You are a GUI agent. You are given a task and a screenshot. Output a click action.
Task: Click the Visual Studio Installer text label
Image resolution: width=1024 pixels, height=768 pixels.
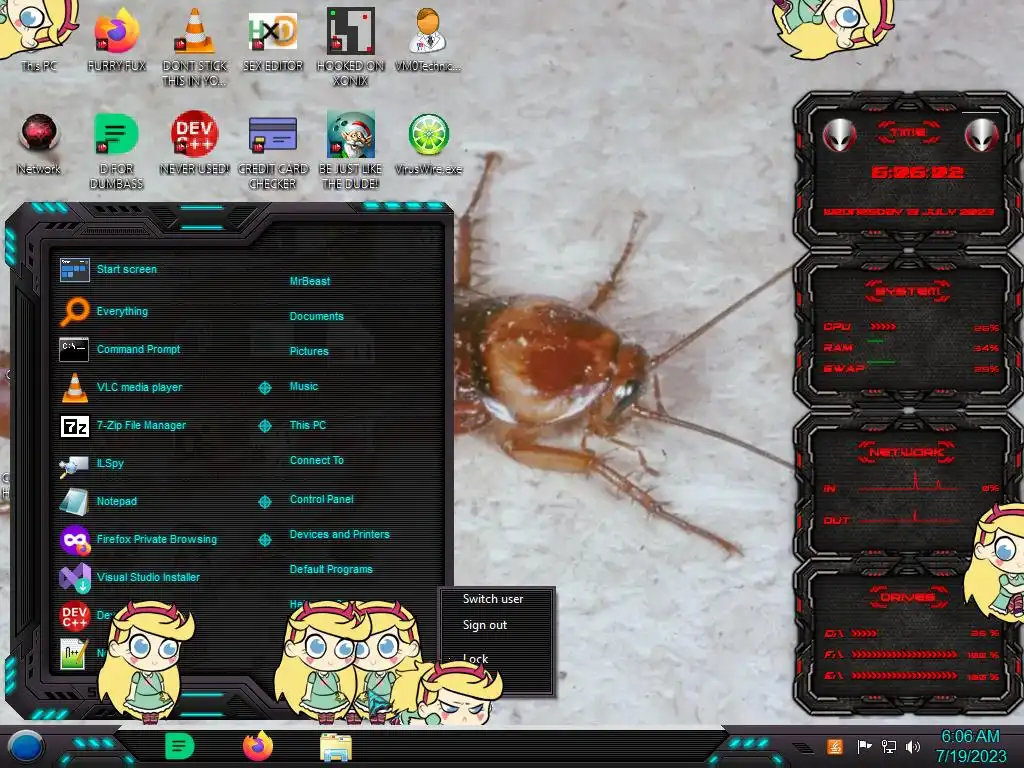click(148, 577)
